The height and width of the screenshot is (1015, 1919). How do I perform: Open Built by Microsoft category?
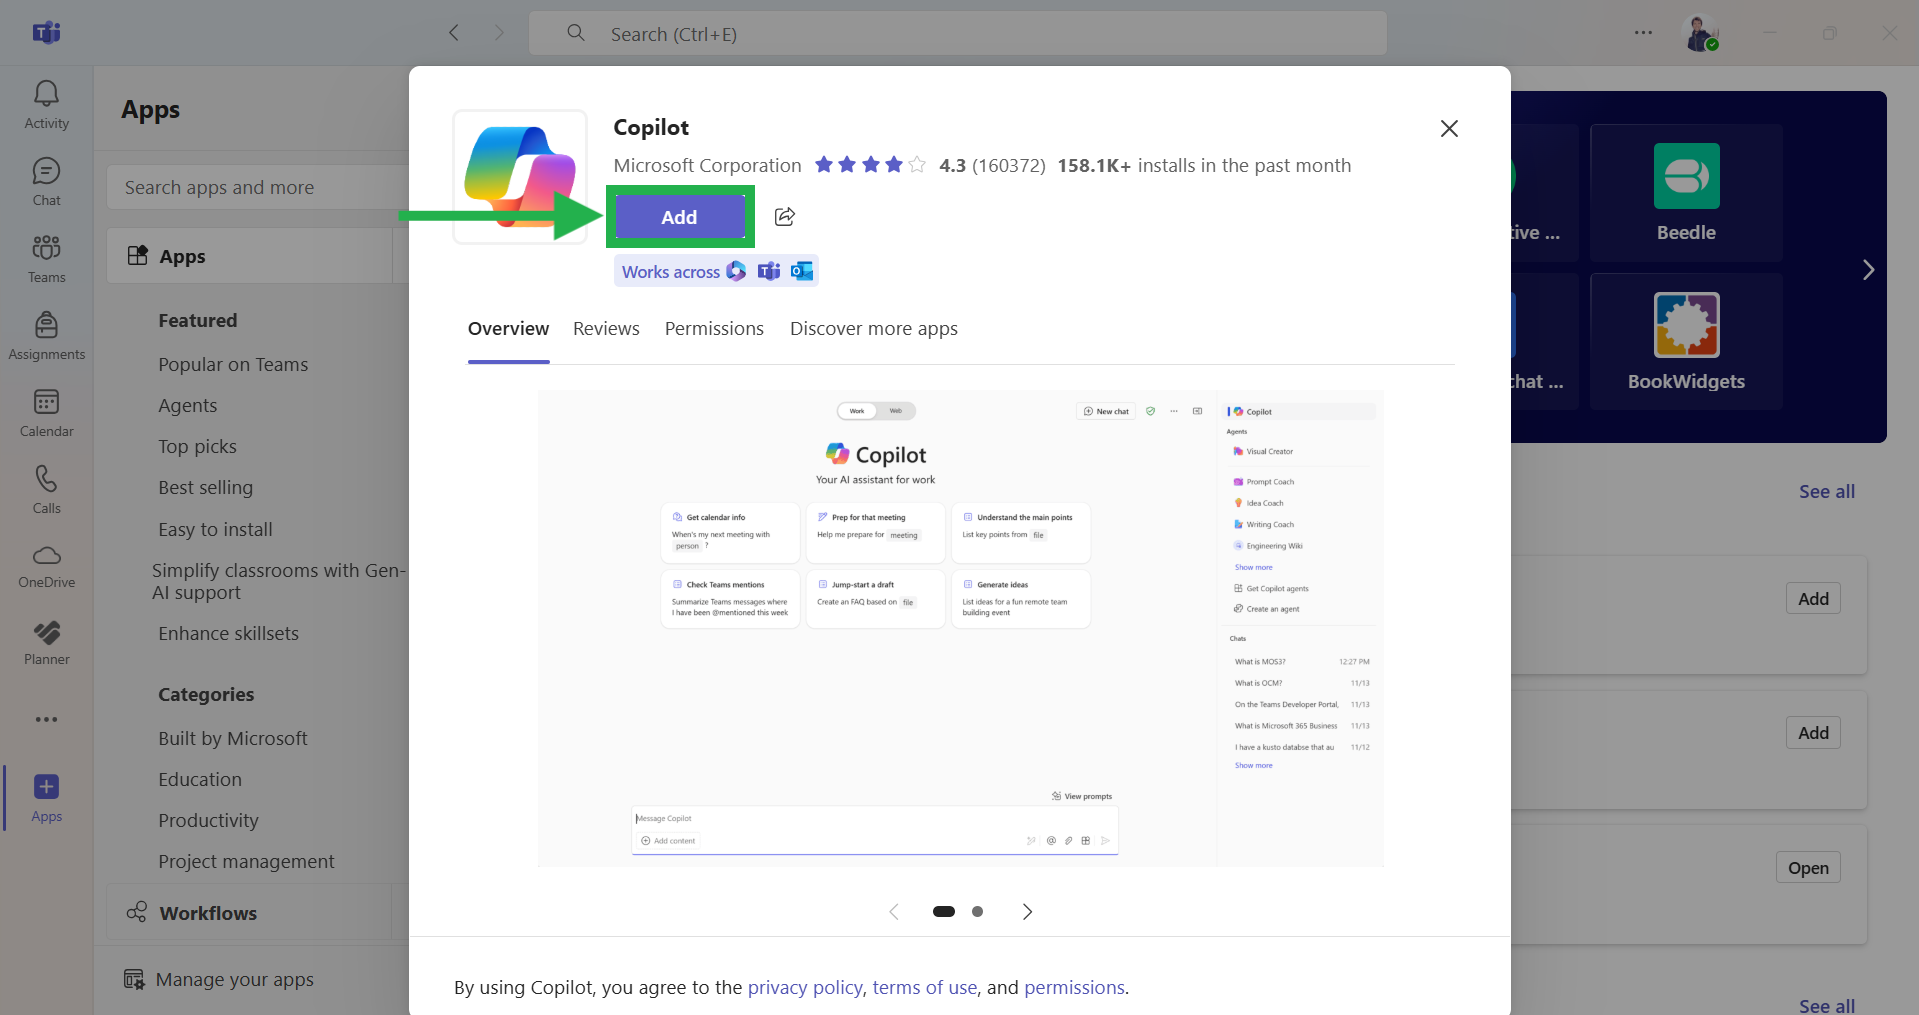[232, 739]
